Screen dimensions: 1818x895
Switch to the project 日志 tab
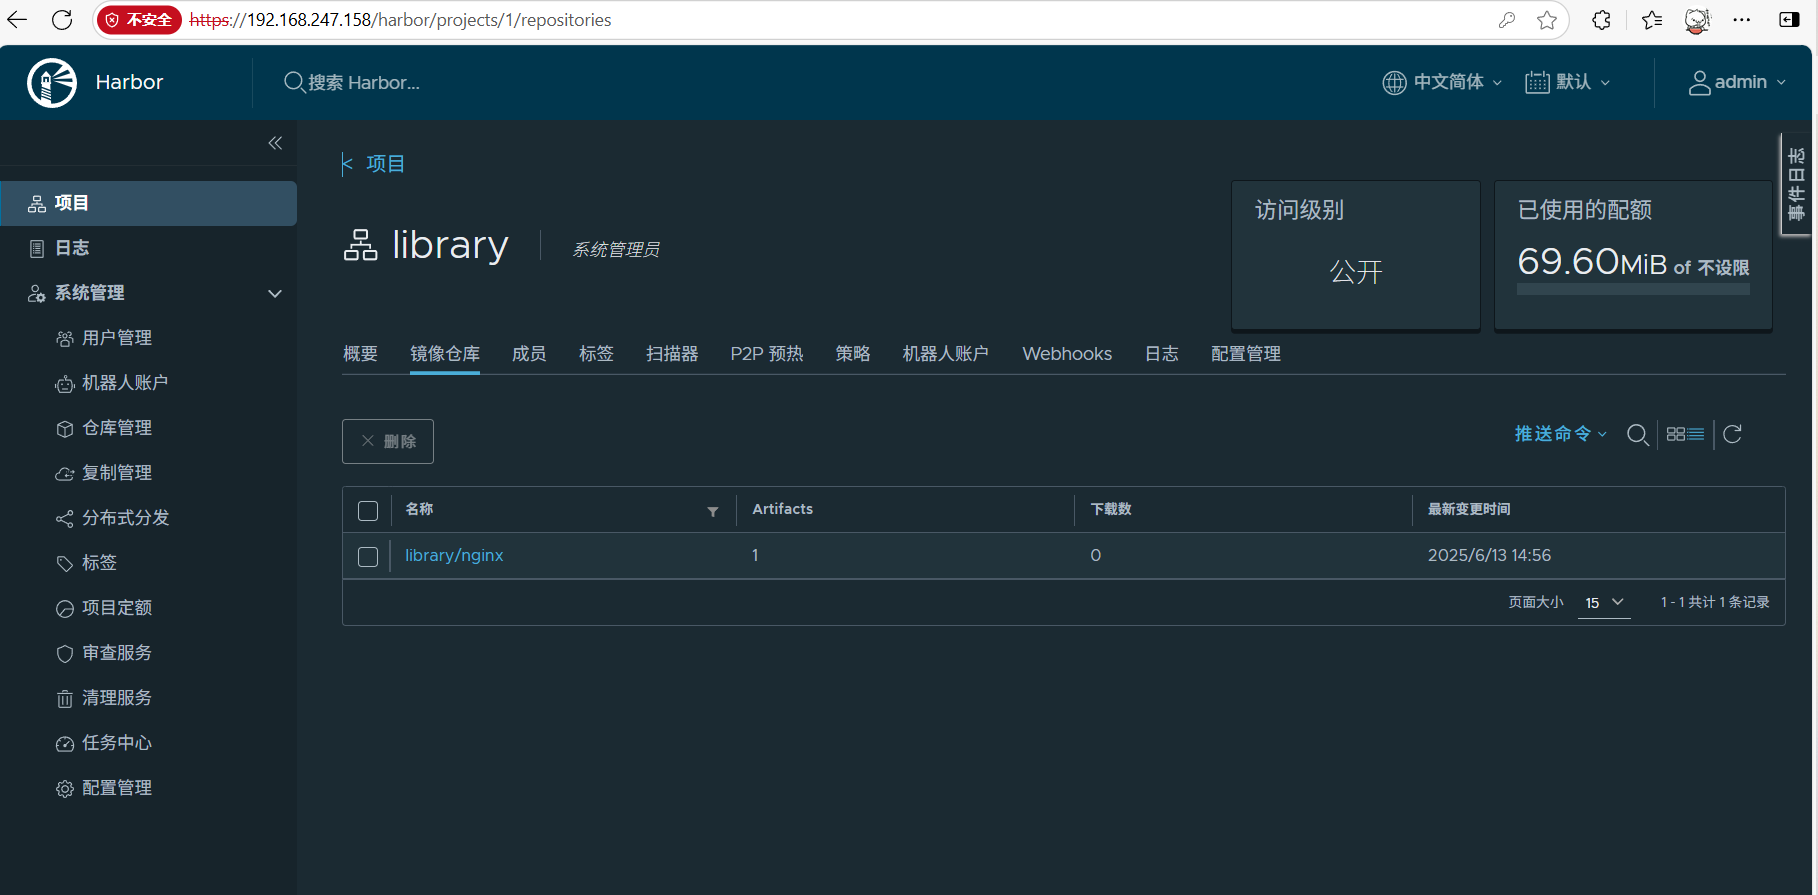tap(1161, 354)
